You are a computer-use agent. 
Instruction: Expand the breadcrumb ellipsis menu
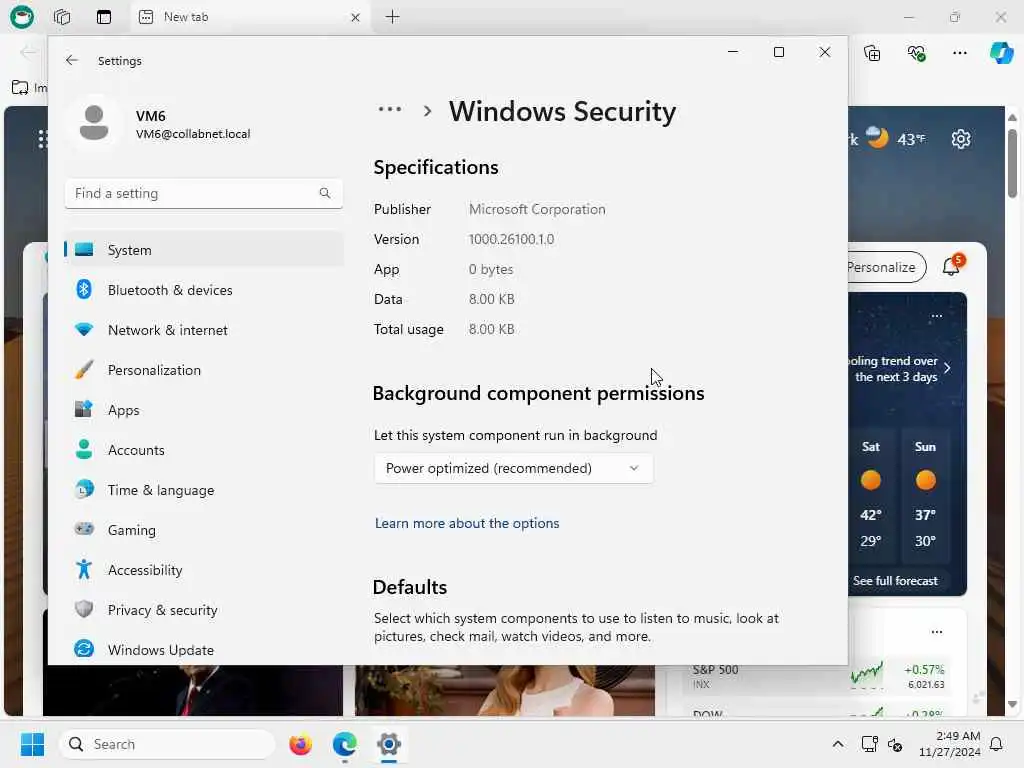(390, 110)
